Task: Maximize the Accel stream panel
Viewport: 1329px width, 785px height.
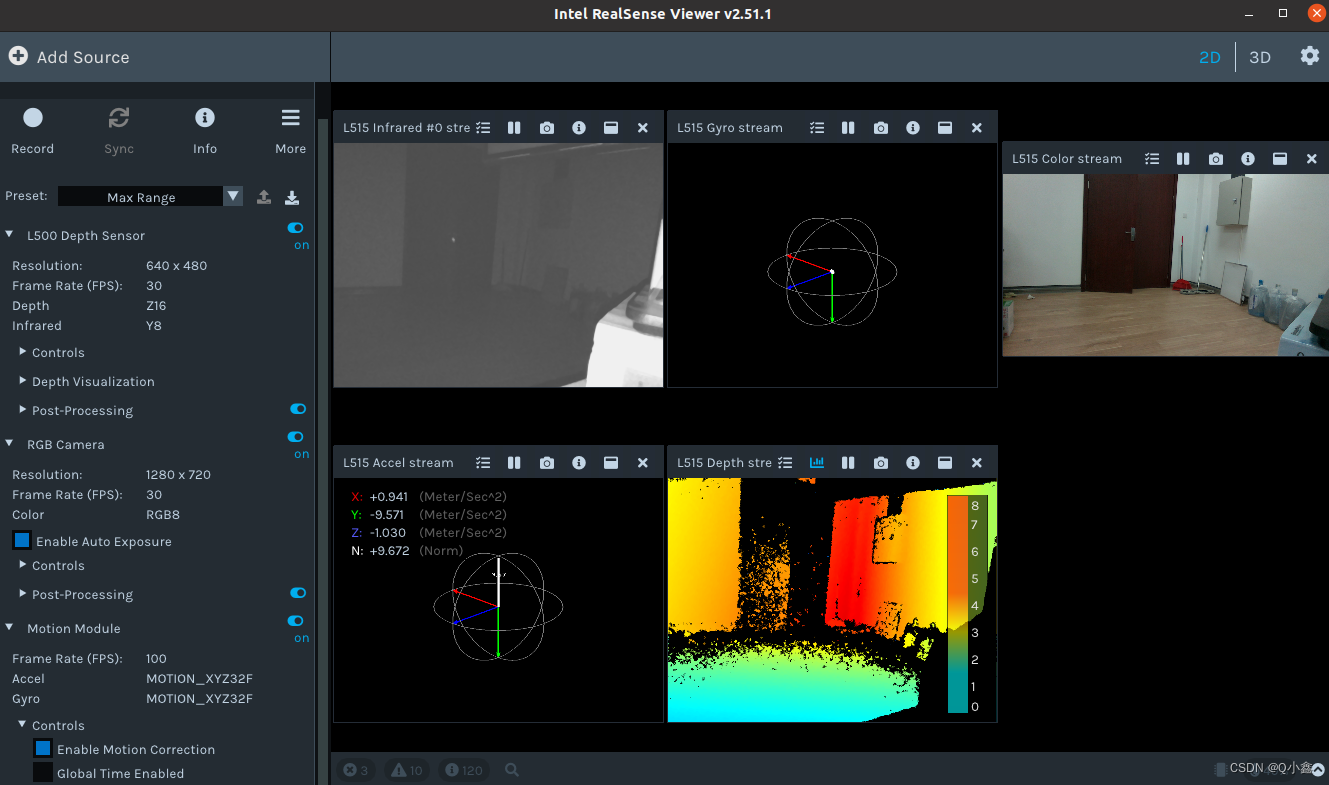Action: tap(611, 462)
